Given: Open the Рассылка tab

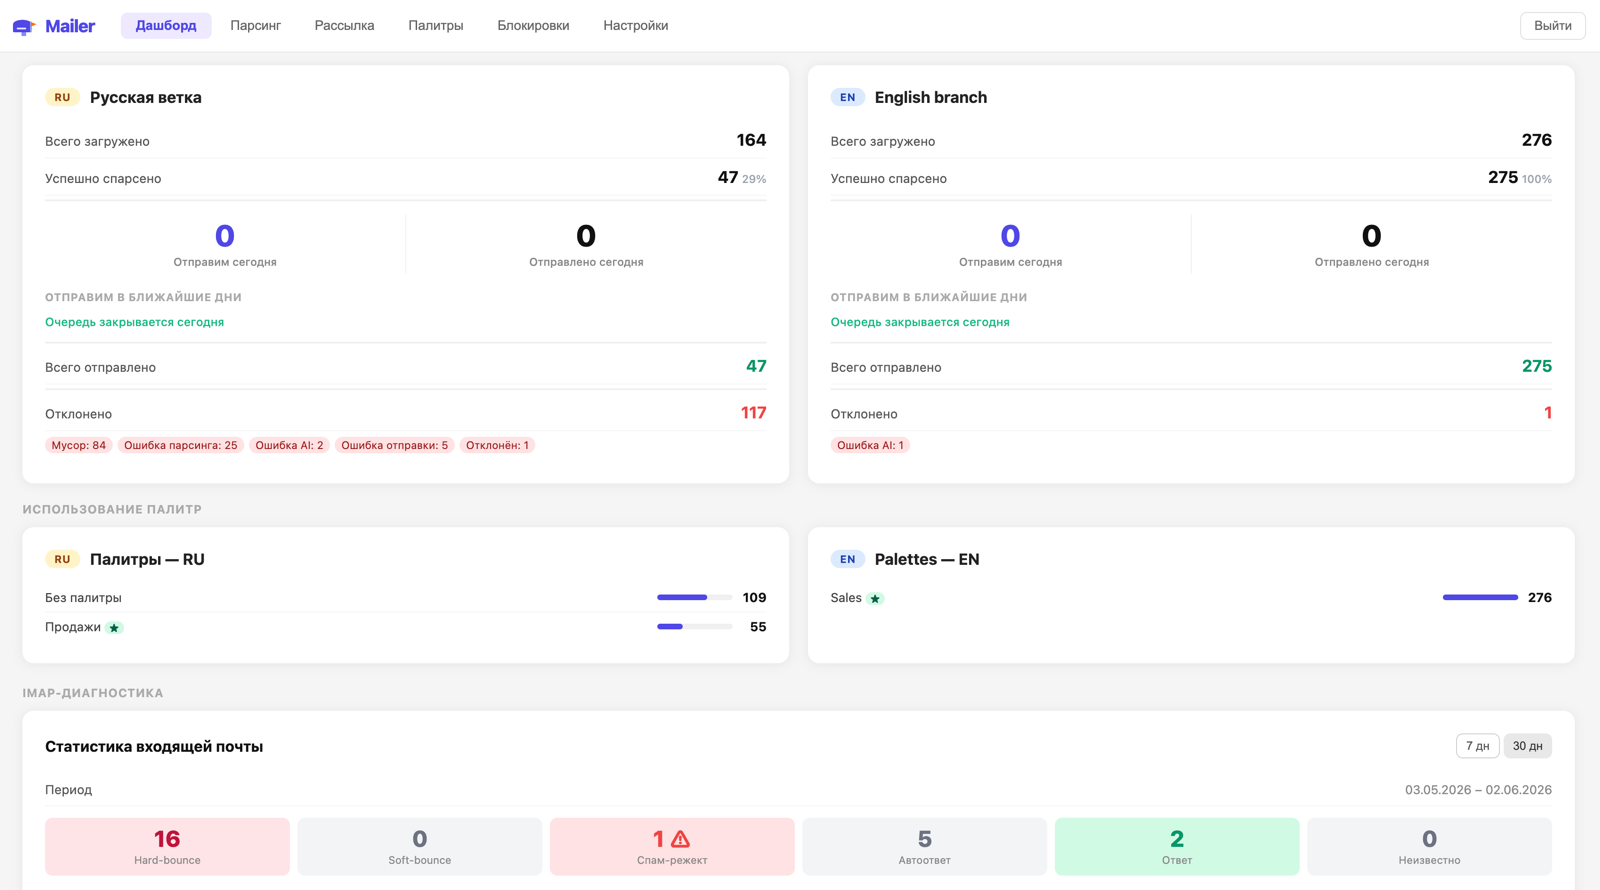Looking at the screenshot, I should (344, 26).
